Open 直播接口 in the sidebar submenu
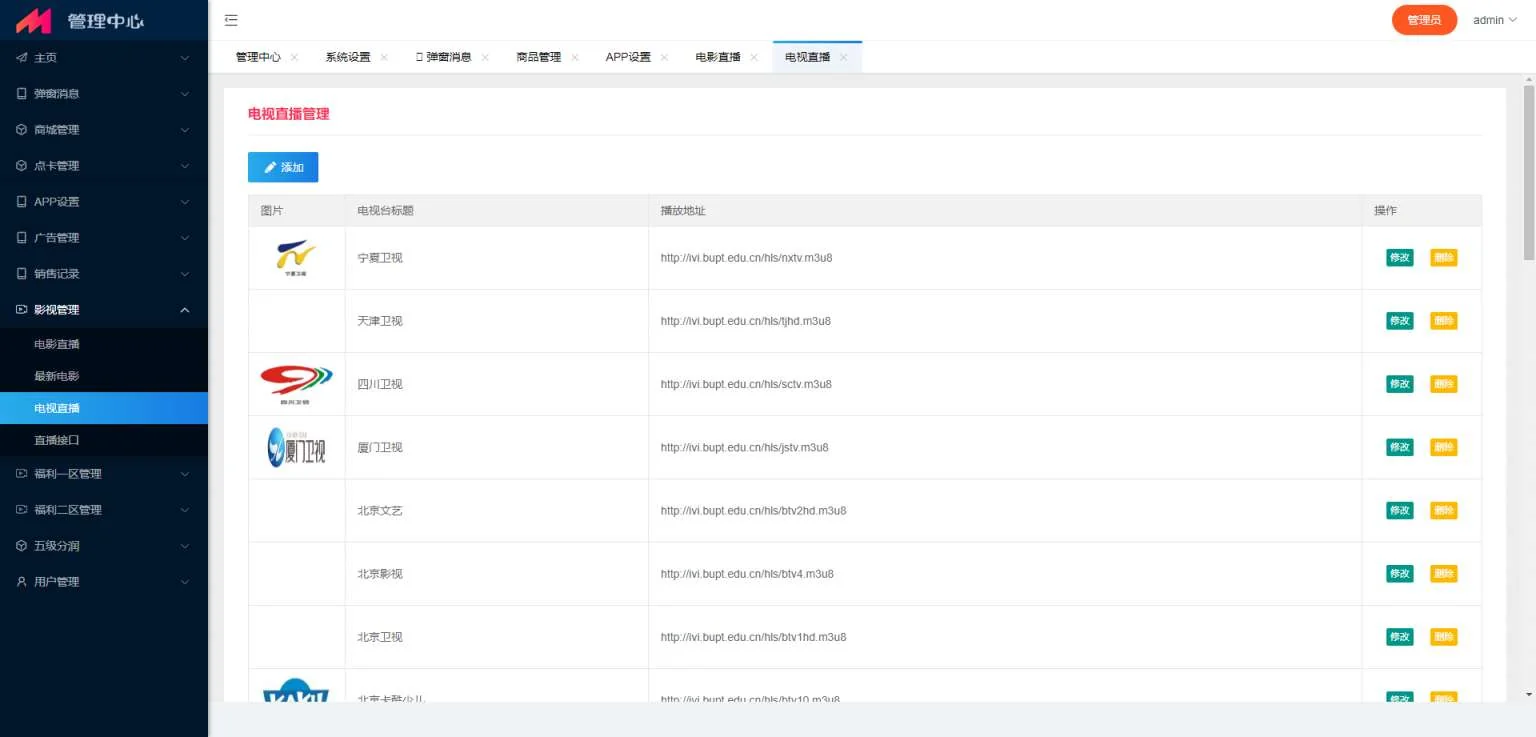1536x737 pixels. tap(57, 440)
